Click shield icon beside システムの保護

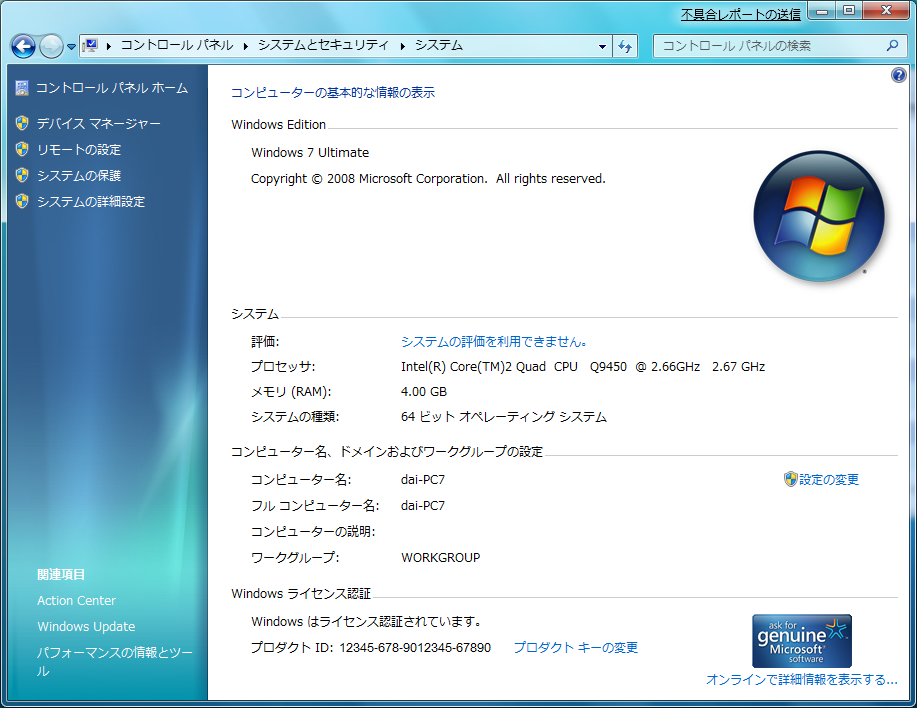pos(22,175)
